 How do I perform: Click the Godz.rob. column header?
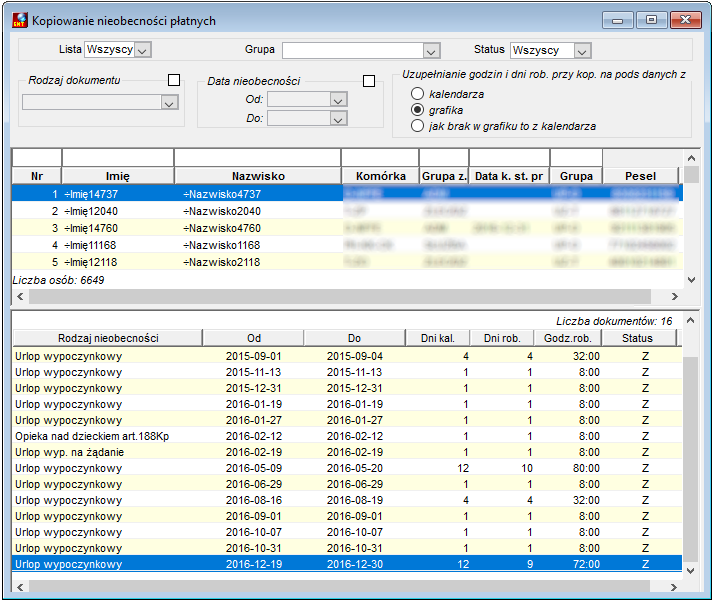tap(567, 338)
